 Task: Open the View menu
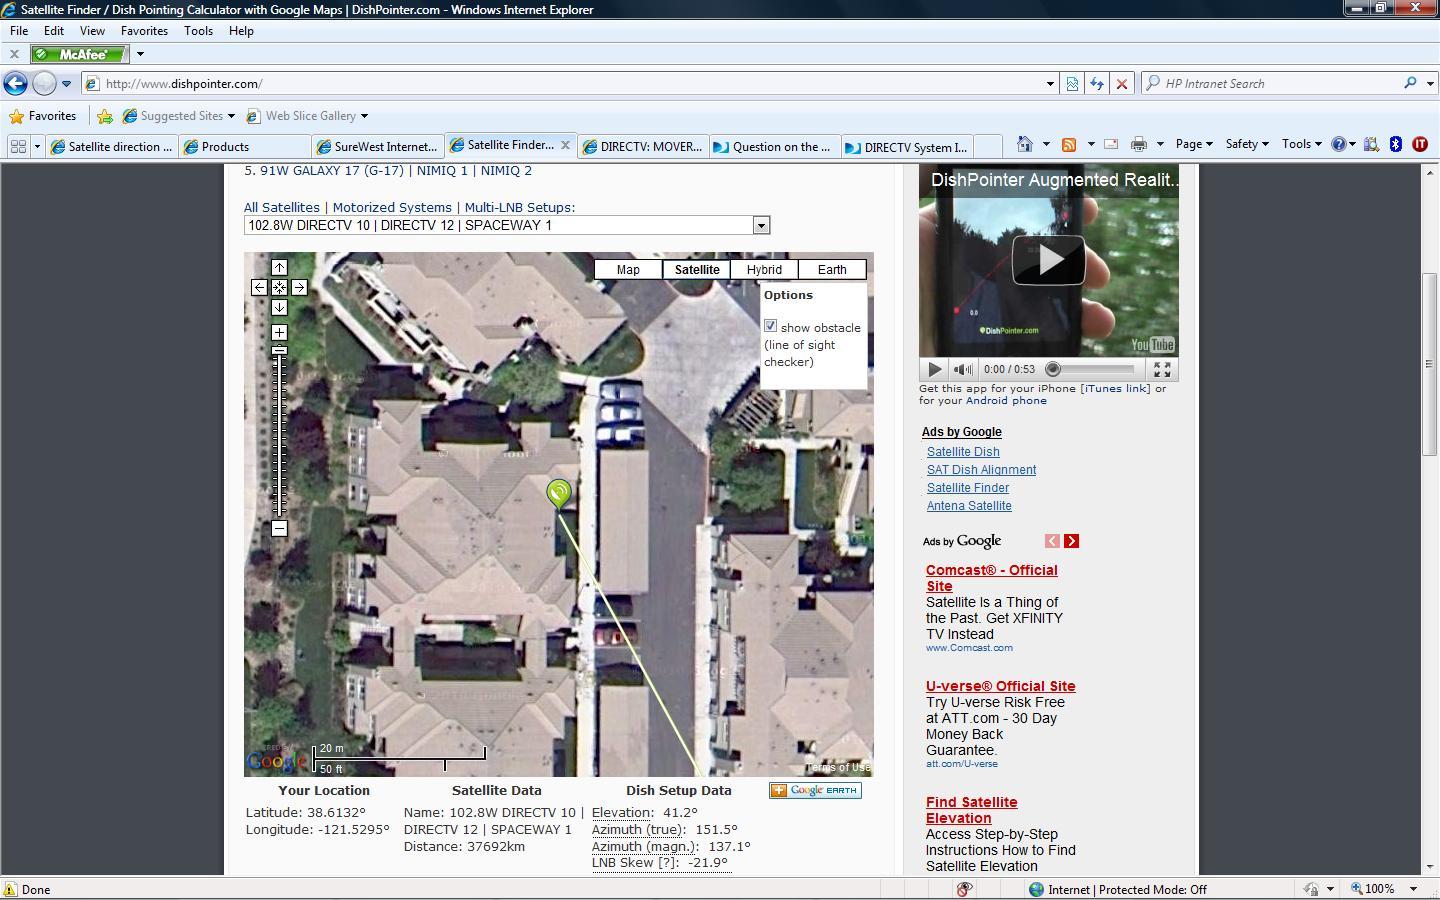tap(92, 31)
